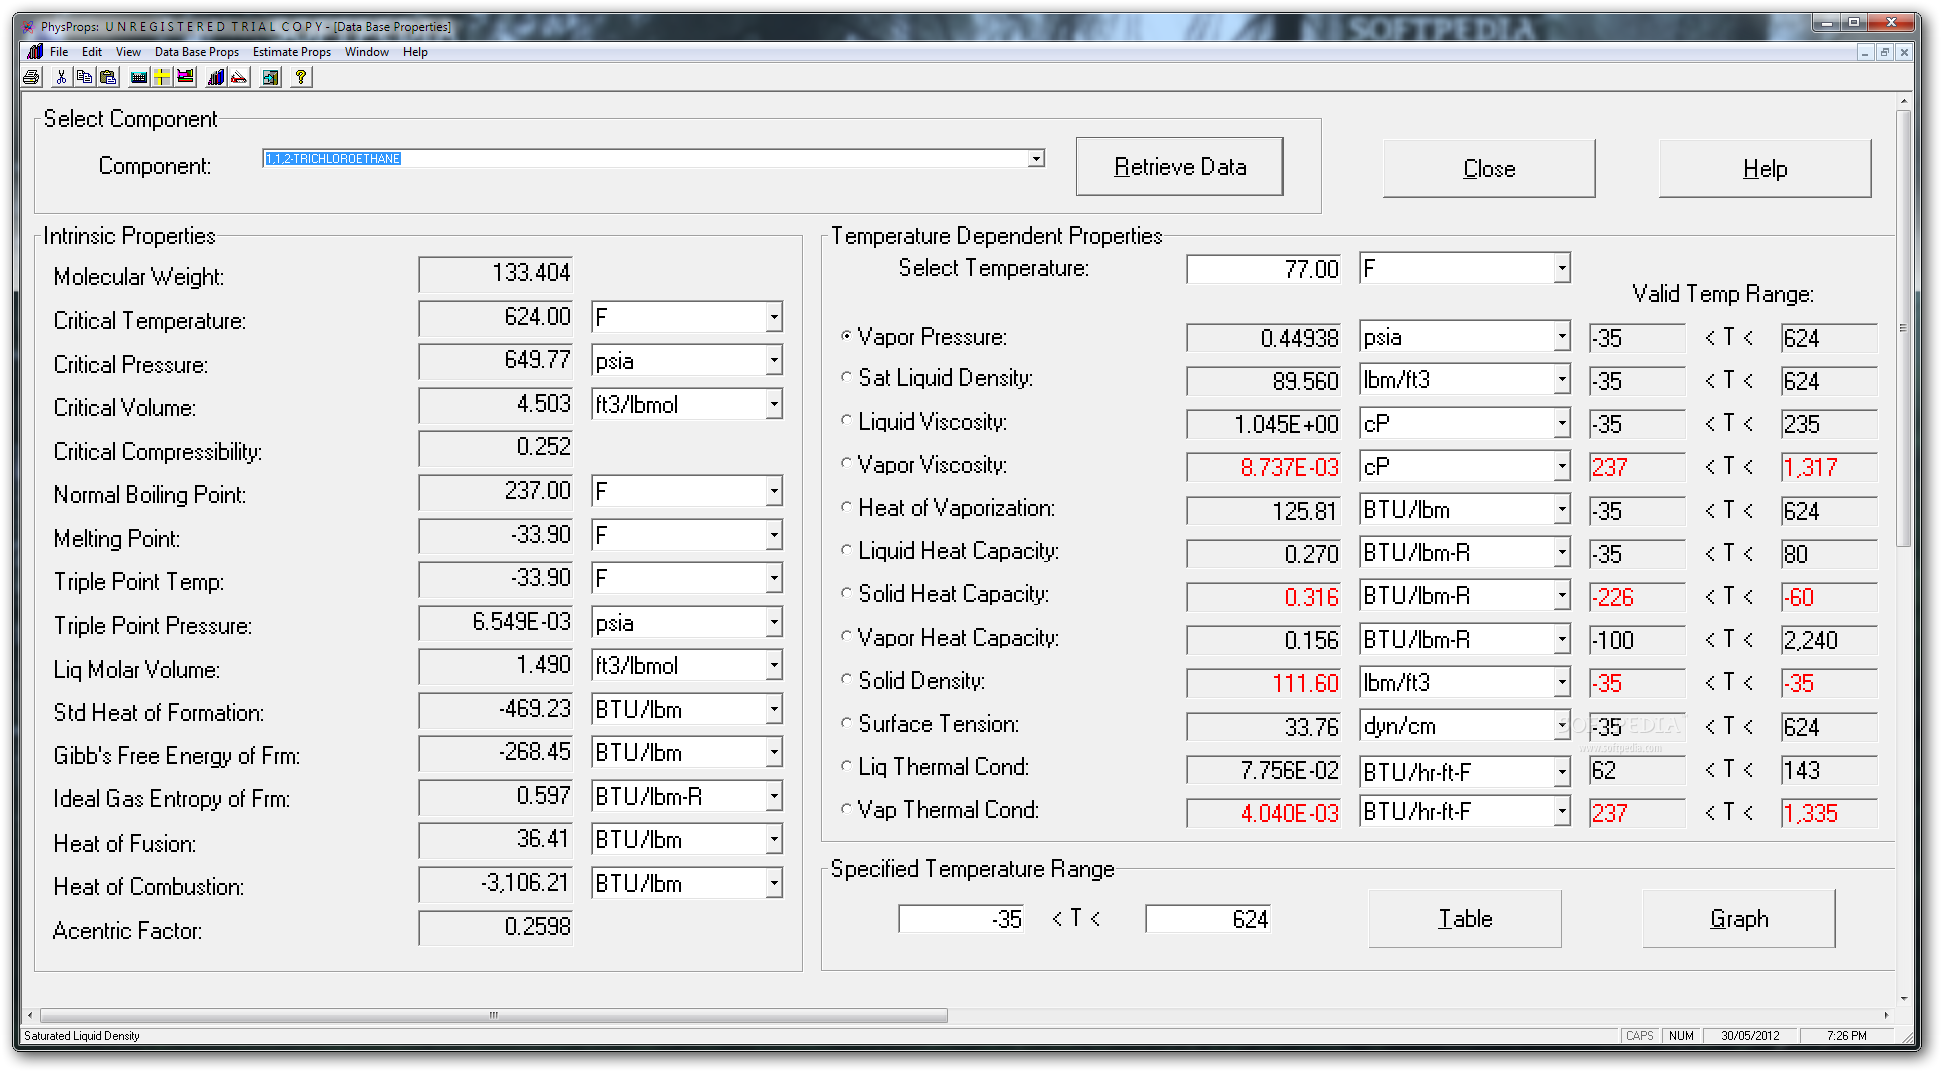Click the Cut scissors icon
The height and width of the screenshot is (1072, 1942).
(x=61, y=77)
